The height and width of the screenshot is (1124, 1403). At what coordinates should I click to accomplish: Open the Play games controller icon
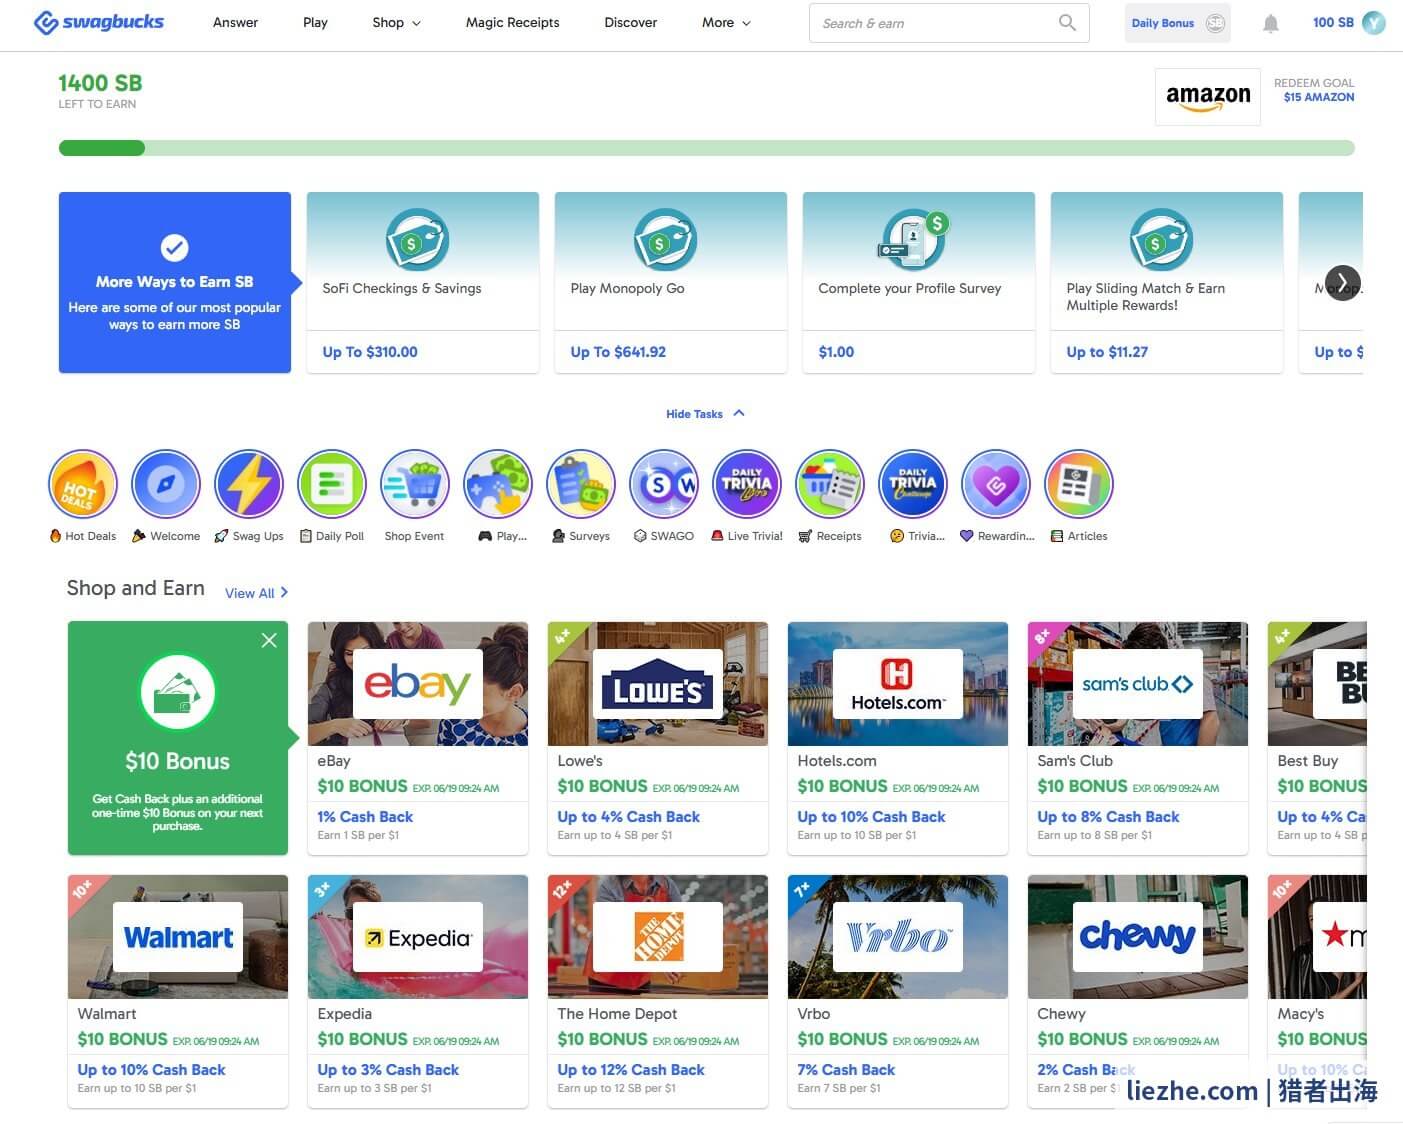[x=498, y=484]
